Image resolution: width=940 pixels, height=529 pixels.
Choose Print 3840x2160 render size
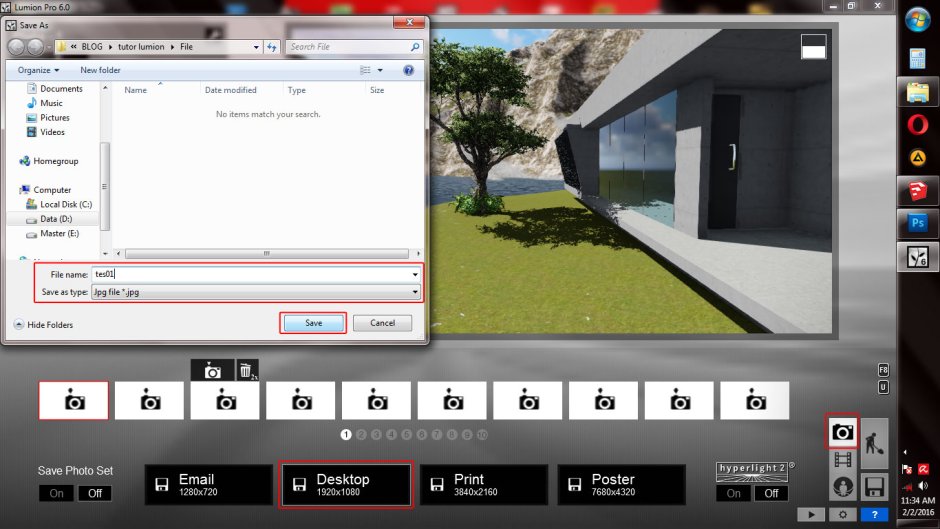(483, 485)
